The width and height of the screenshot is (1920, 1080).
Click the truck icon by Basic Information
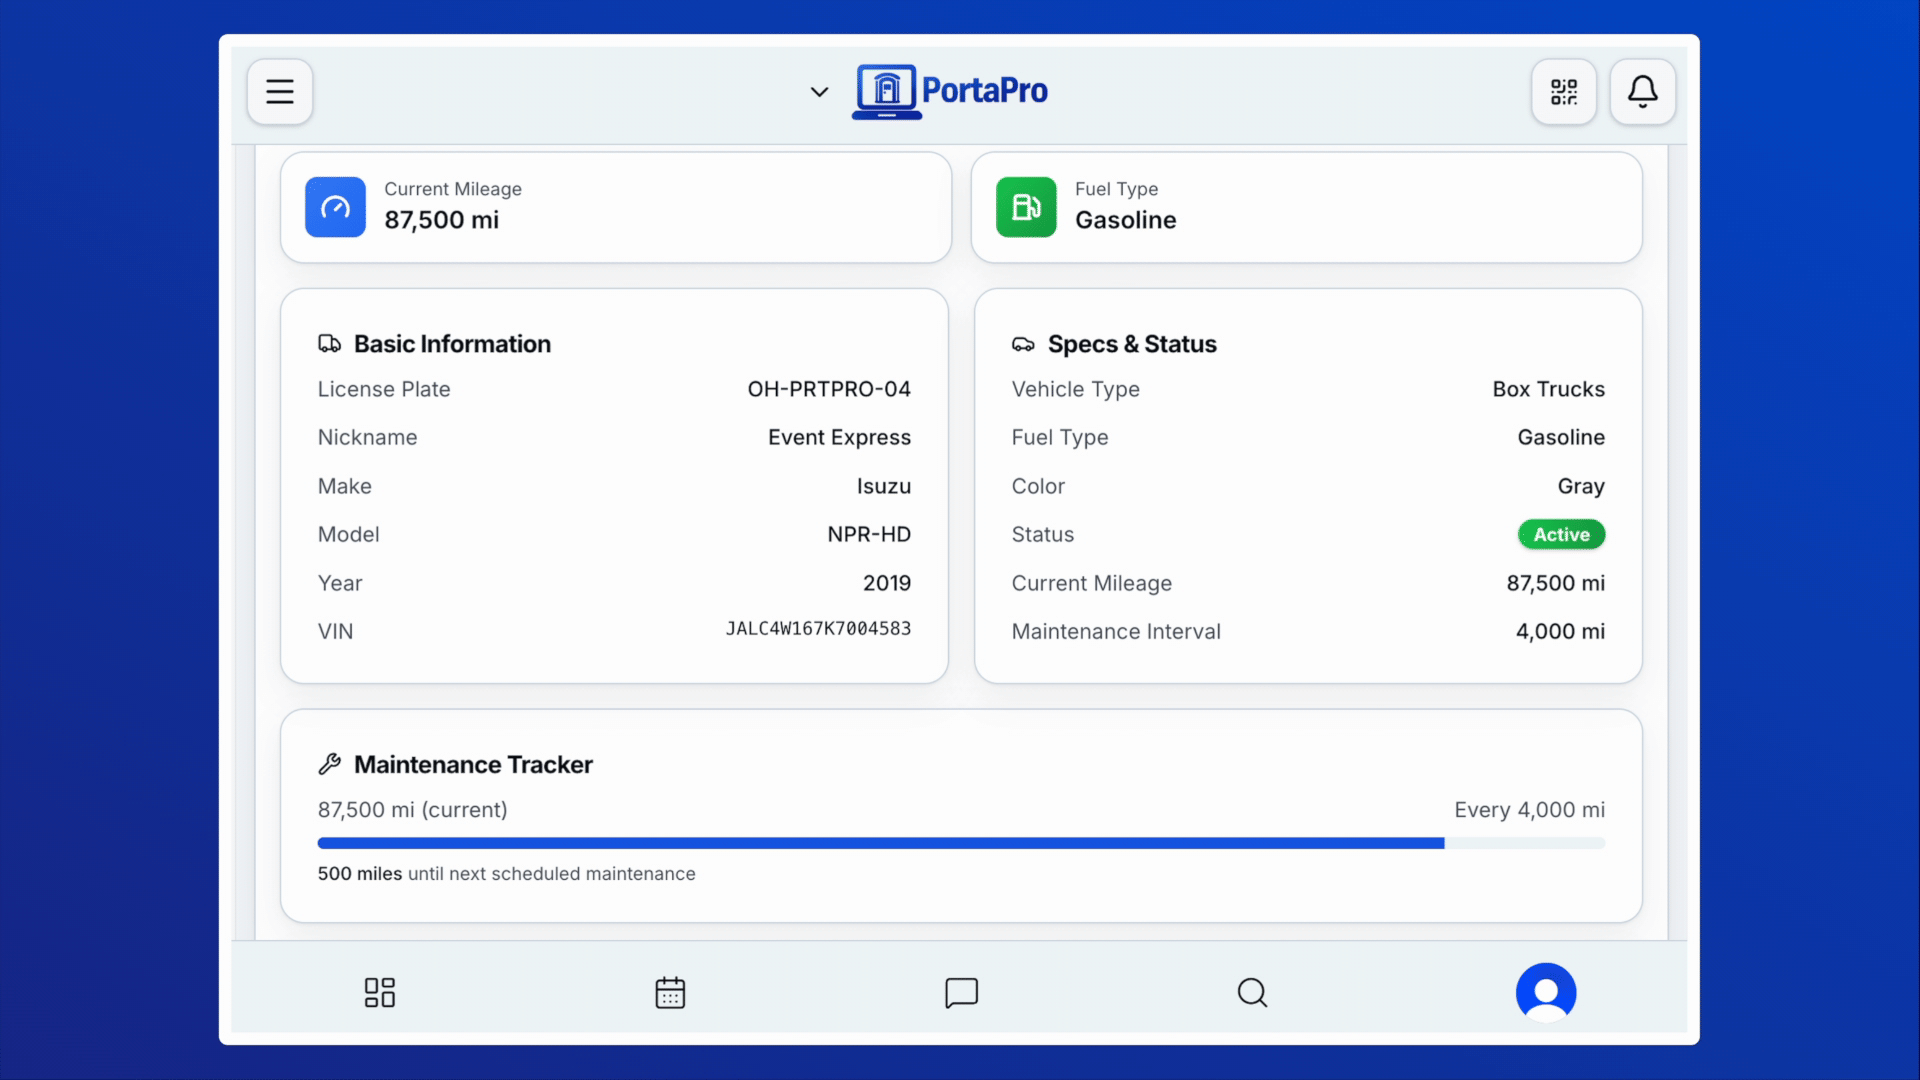pos(329,344)
